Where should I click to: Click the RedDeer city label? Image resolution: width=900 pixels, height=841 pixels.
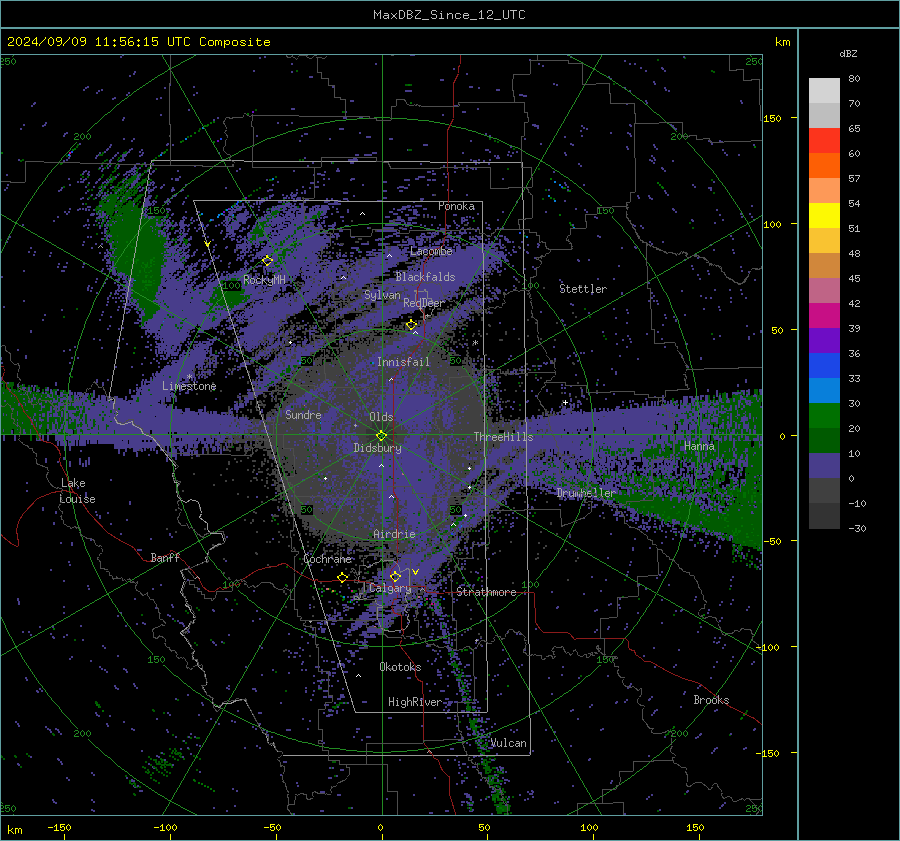(x=424, y=303)
